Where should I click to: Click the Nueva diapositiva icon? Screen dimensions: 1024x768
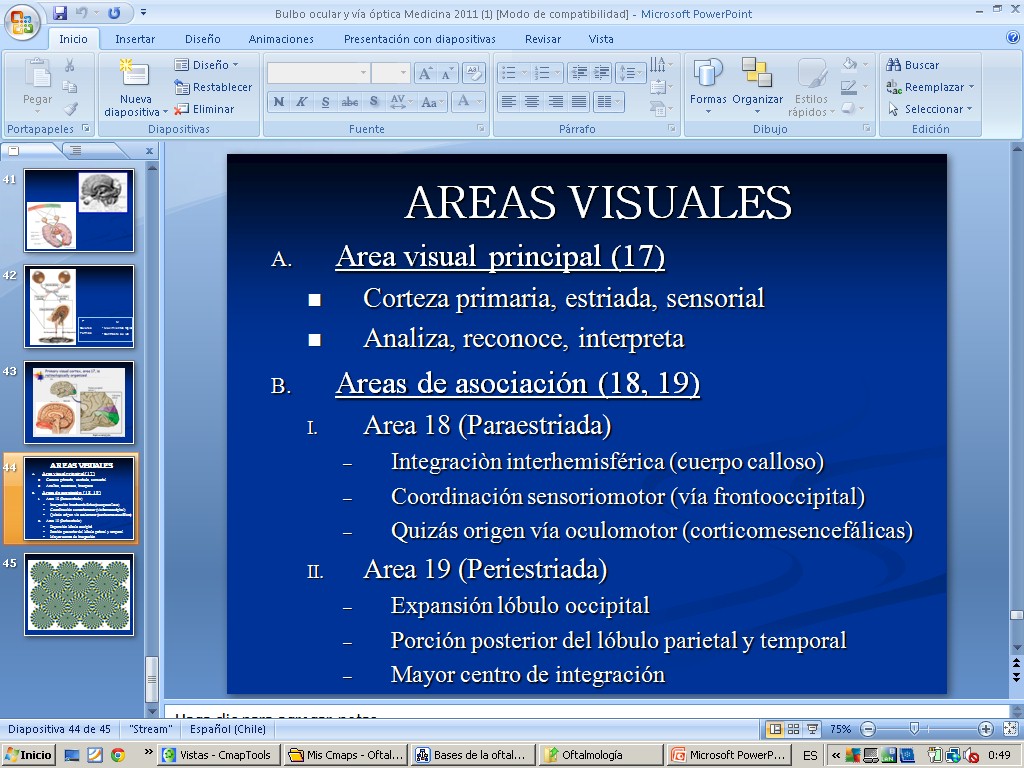click(x=134, y=75)
